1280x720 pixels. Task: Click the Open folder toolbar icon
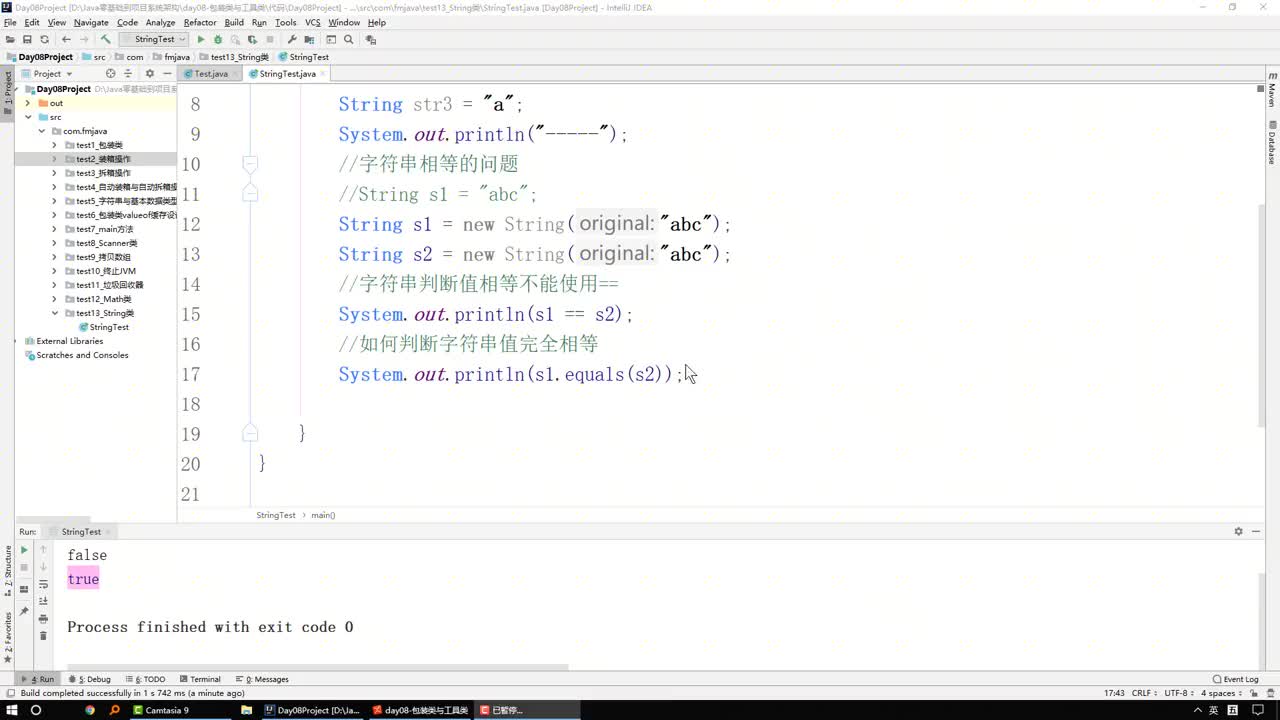pos(10,40)
